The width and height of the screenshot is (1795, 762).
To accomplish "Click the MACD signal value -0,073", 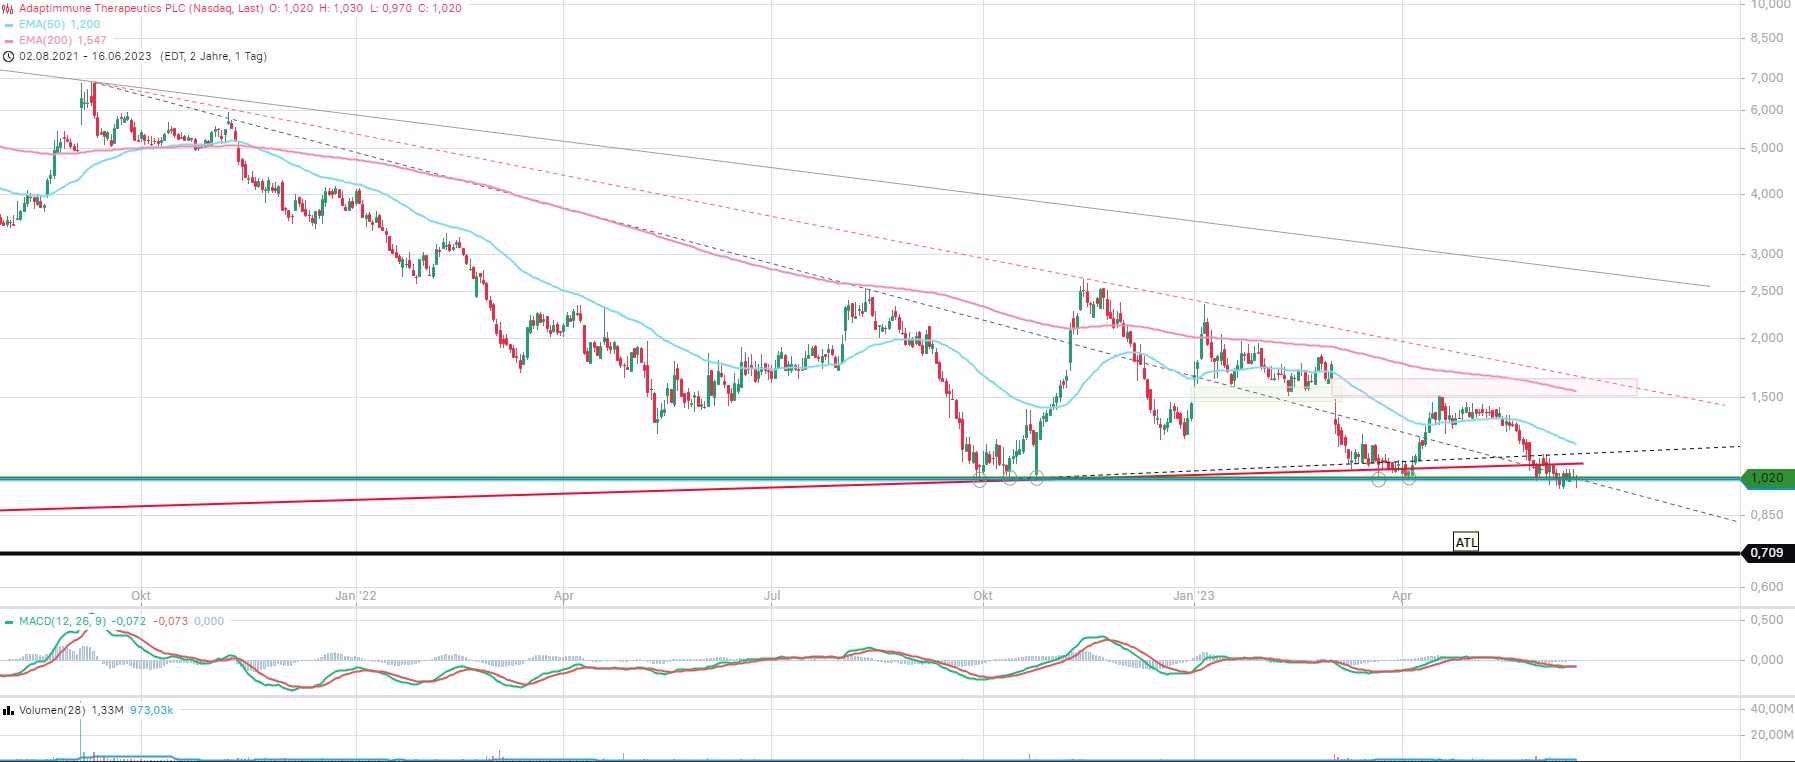I will 170,621.
